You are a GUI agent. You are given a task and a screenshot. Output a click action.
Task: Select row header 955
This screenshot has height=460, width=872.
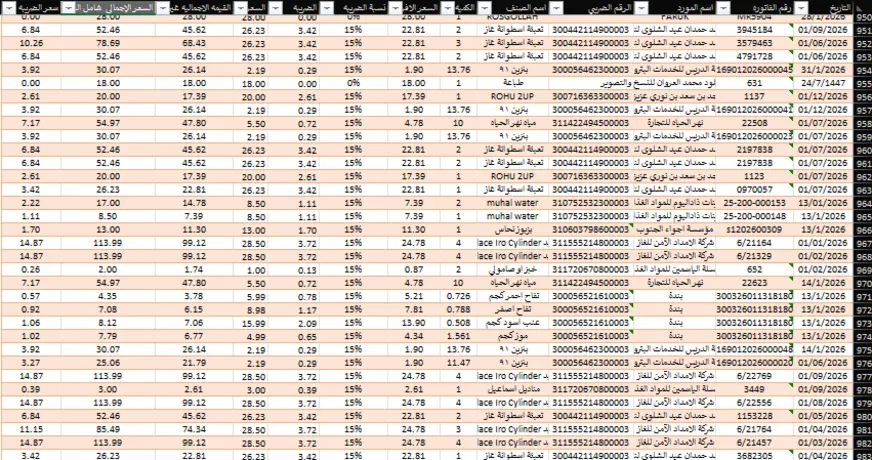point(862,83)
